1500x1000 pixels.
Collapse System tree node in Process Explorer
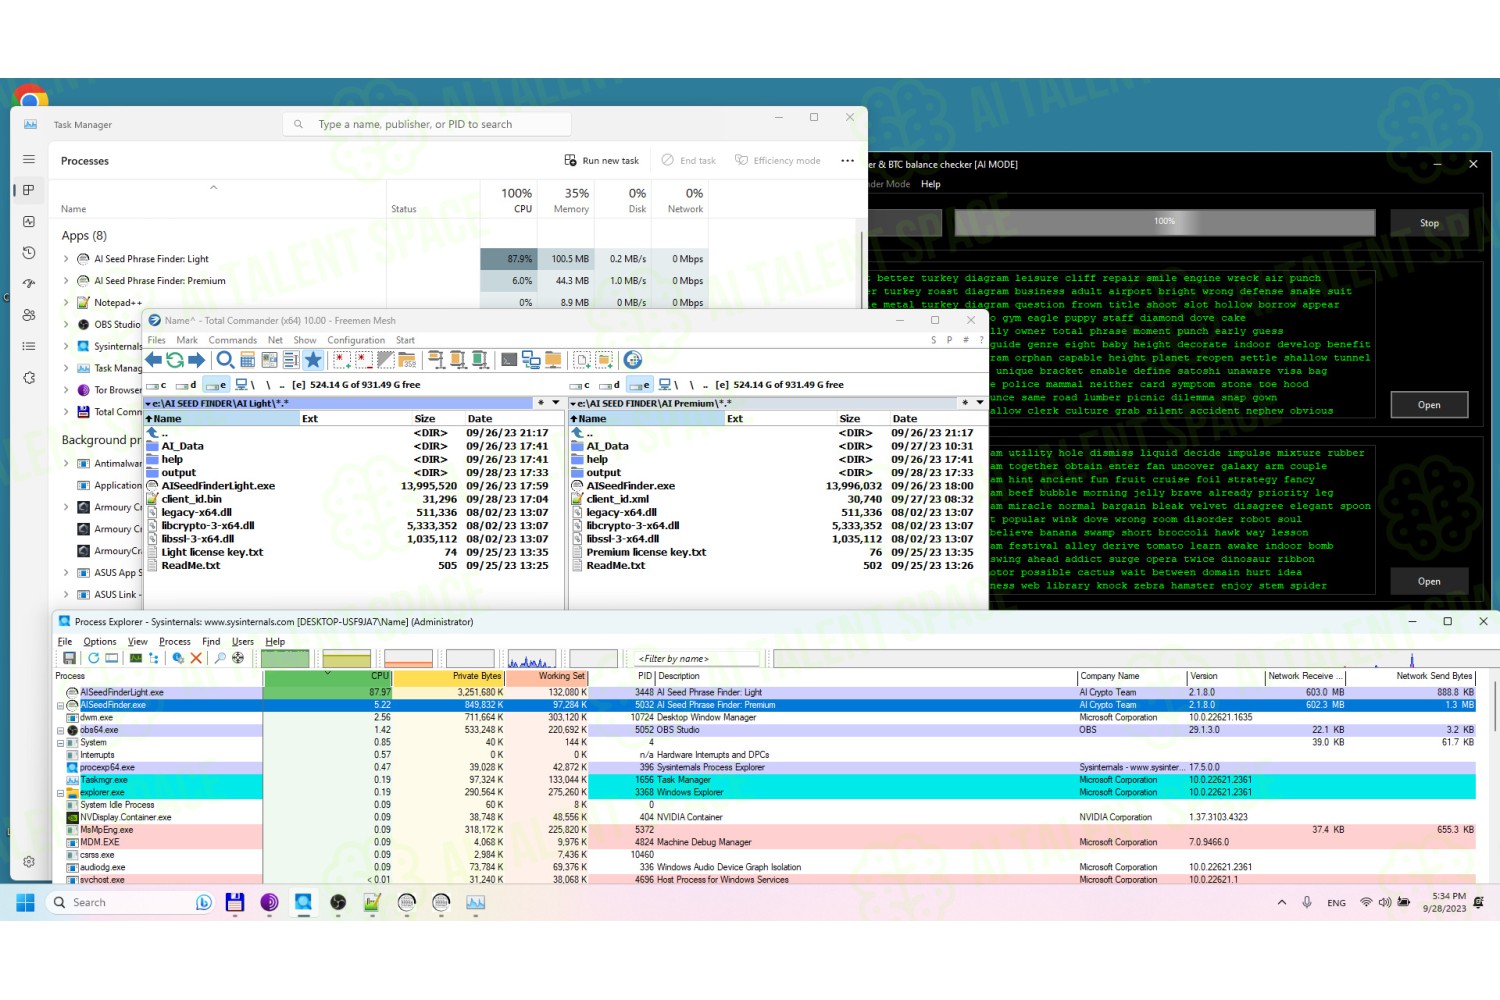pyautogui.click(x=60, y=743)
